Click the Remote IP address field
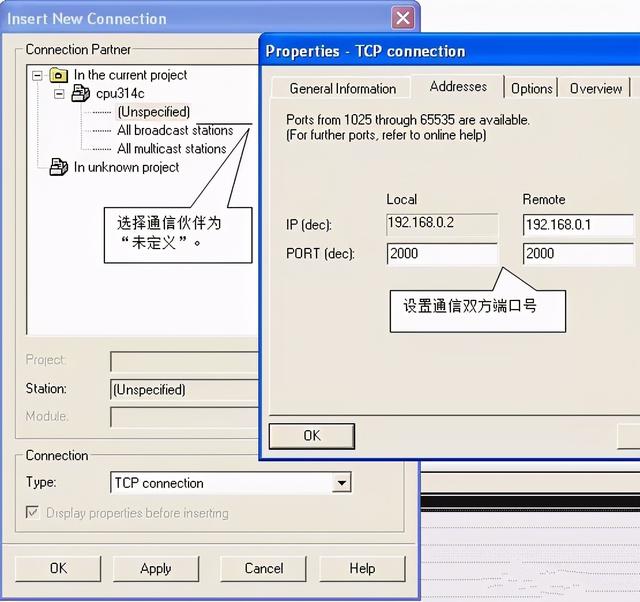 point(578,225)
